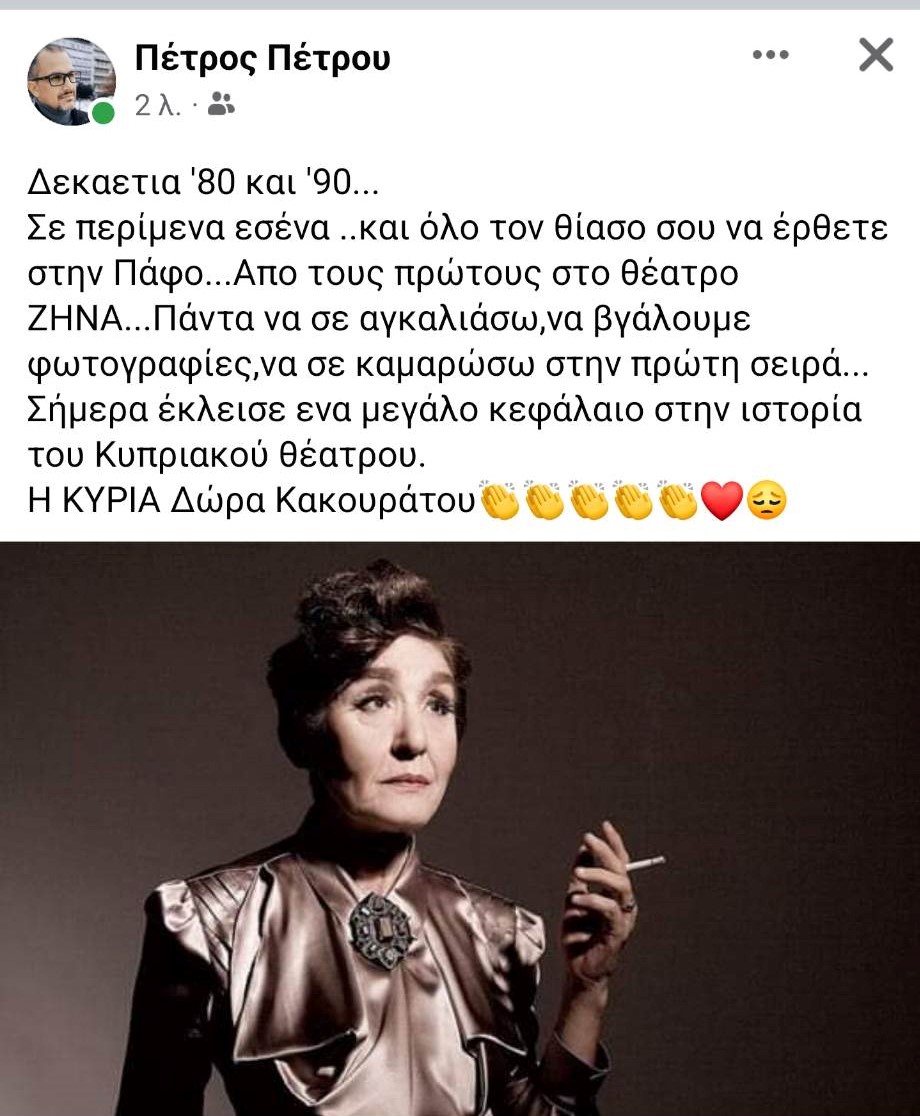Click the text "του Κυπριακού θέατρου."
Screen dimensions: 920x1116
(226, 456)
